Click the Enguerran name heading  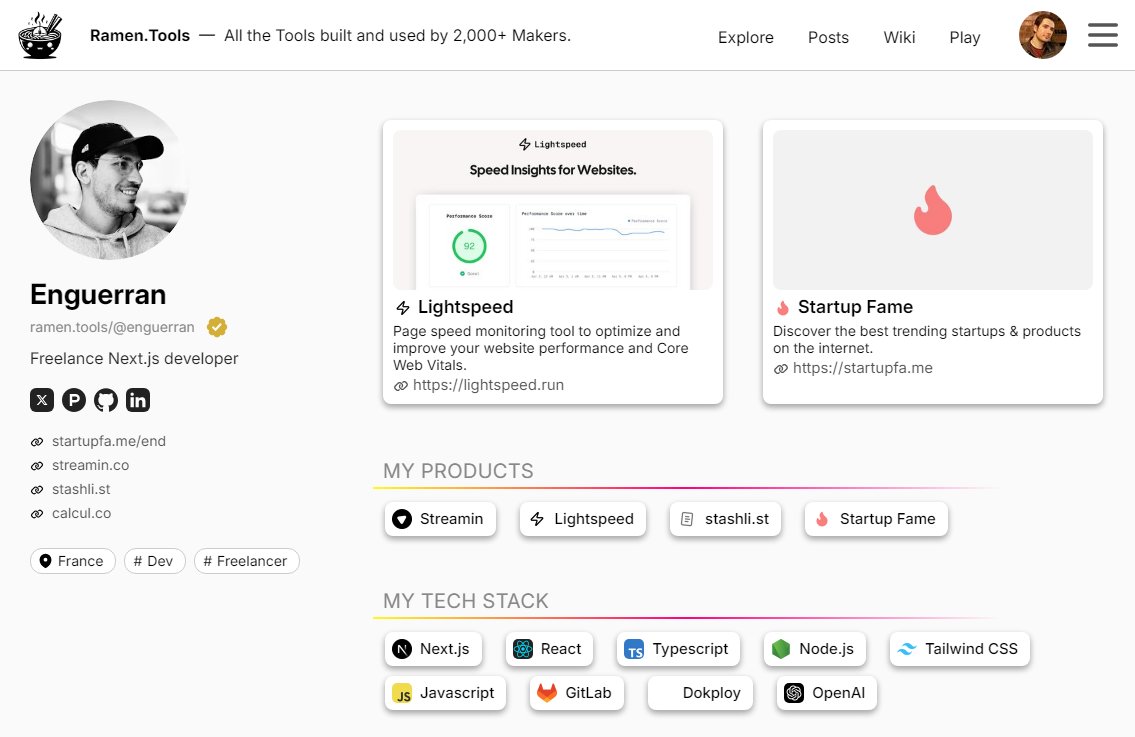click(x=98, y=295)
